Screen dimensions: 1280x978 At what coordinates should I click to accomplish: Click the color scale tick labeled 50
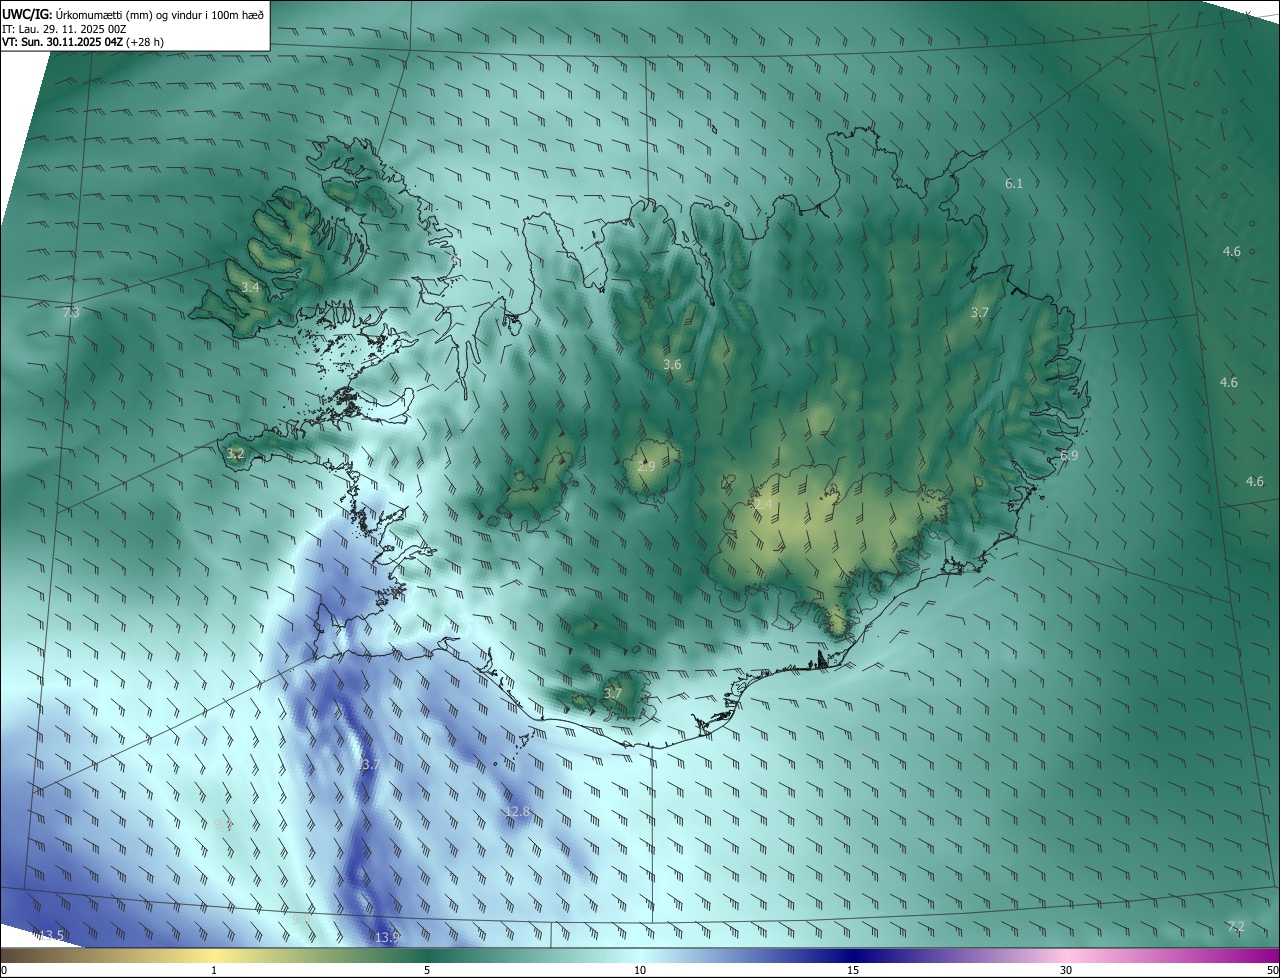(1272, 970)
